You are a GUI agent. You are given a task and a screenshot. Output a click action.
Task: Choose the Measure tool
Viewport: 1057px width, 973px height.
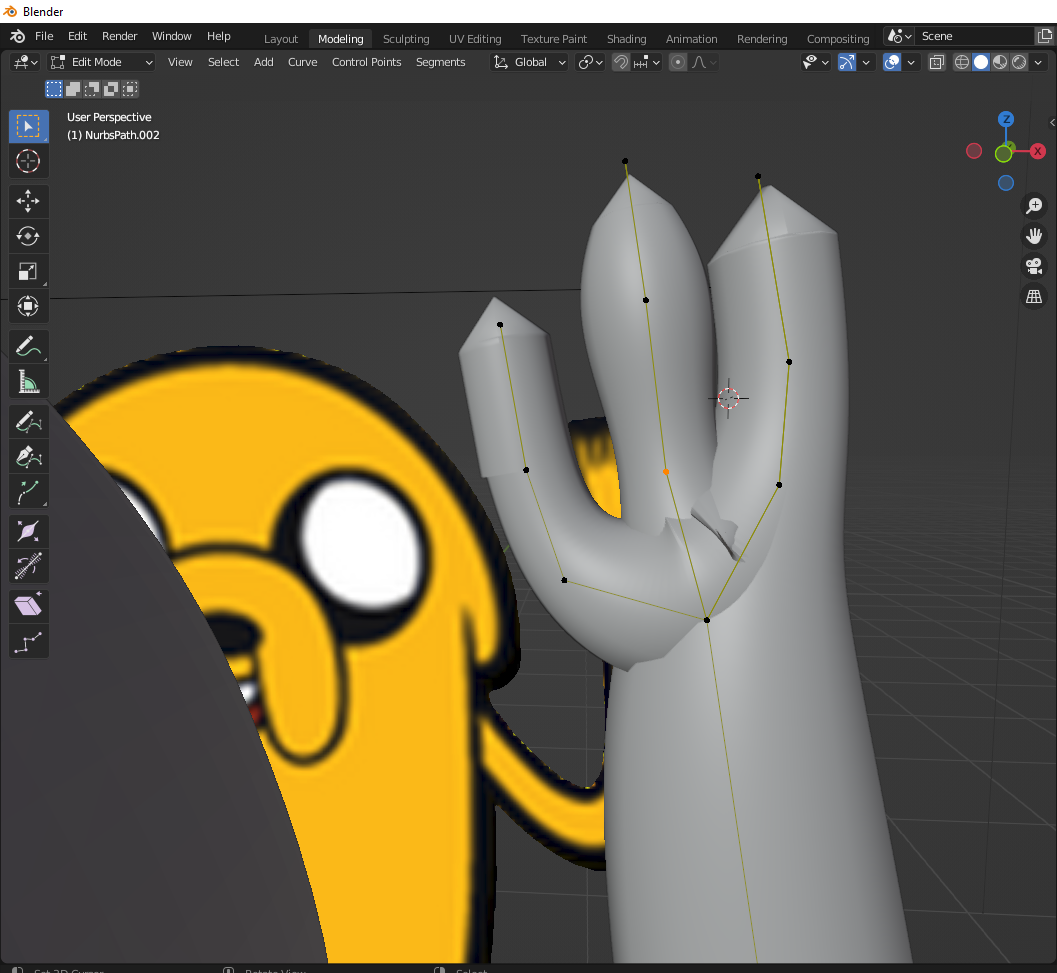click(x=28, y=382)
